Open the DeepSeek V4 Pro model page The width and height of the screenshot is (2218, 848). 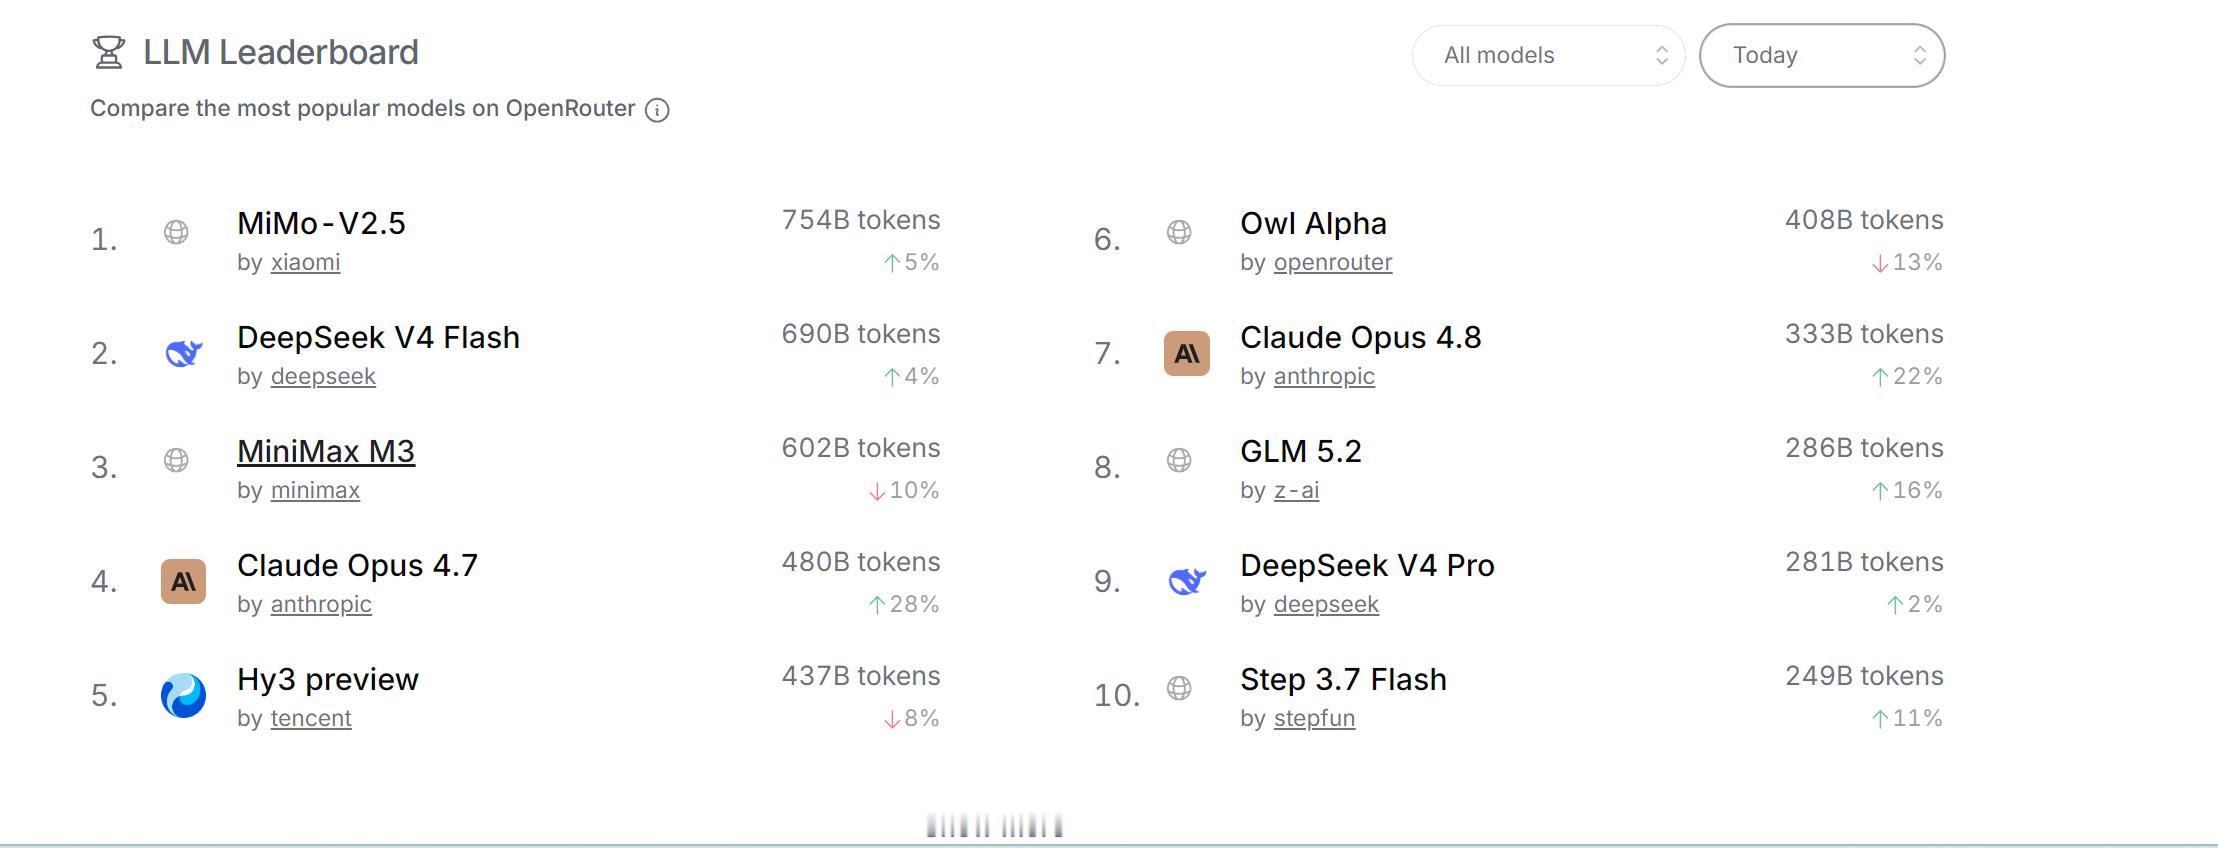point(1367,565)
